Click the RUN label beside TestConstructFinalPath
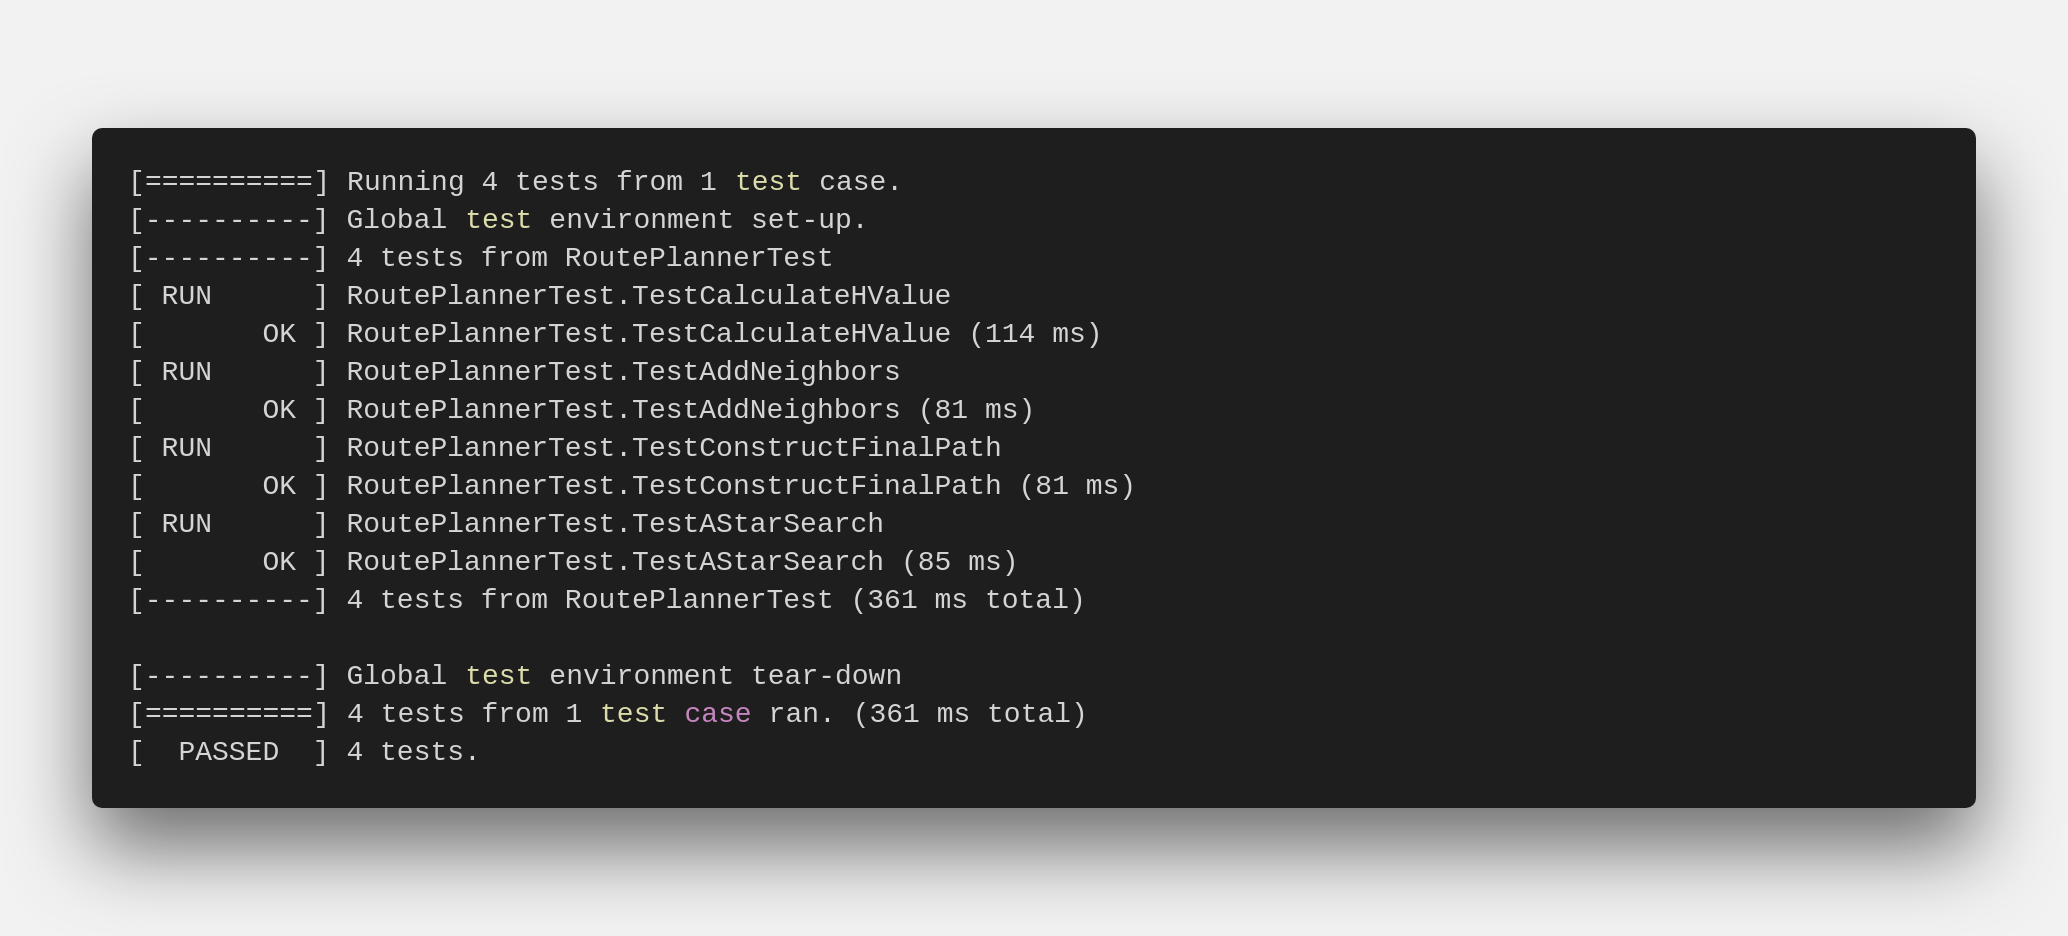2068x936 pixels. [186, 448]
